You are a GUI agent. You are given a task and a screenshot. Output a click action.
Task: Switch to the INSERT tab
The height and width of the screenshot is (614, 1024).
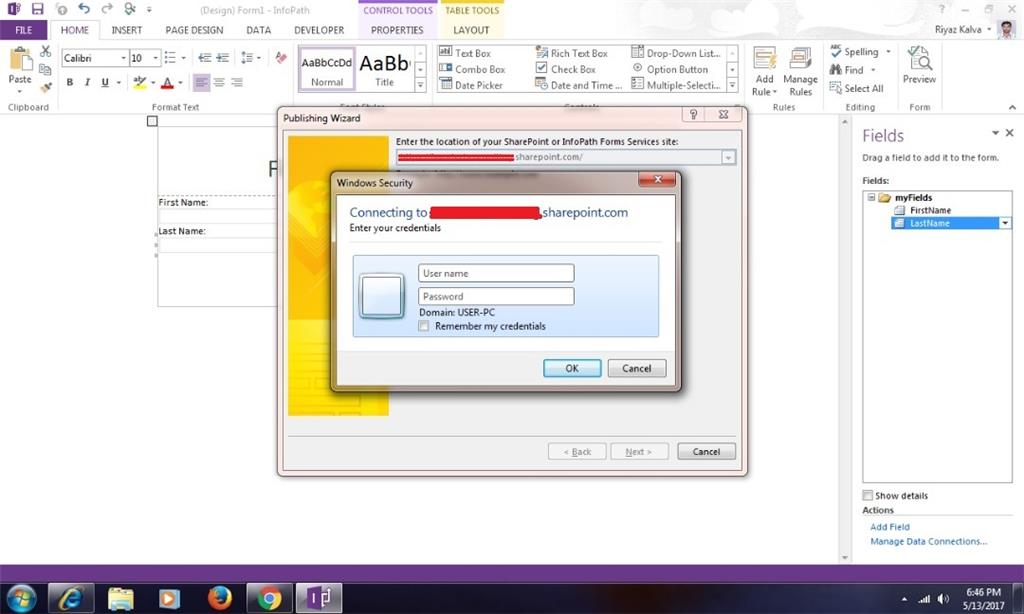127,30
